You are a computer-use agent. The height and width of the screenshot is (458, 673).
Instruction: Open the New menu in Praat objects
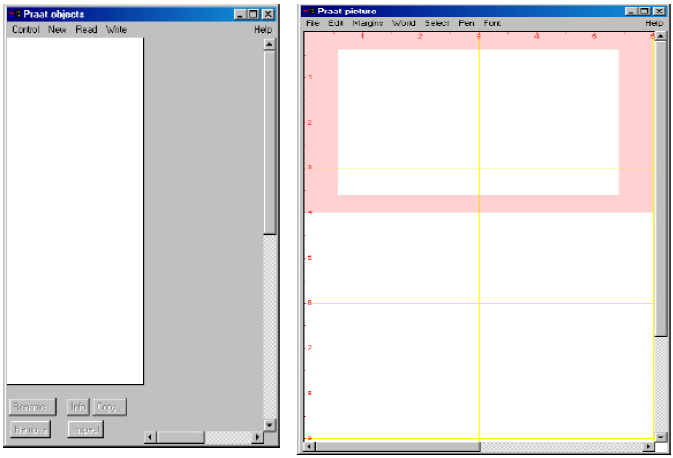click(x=57, y=30)
